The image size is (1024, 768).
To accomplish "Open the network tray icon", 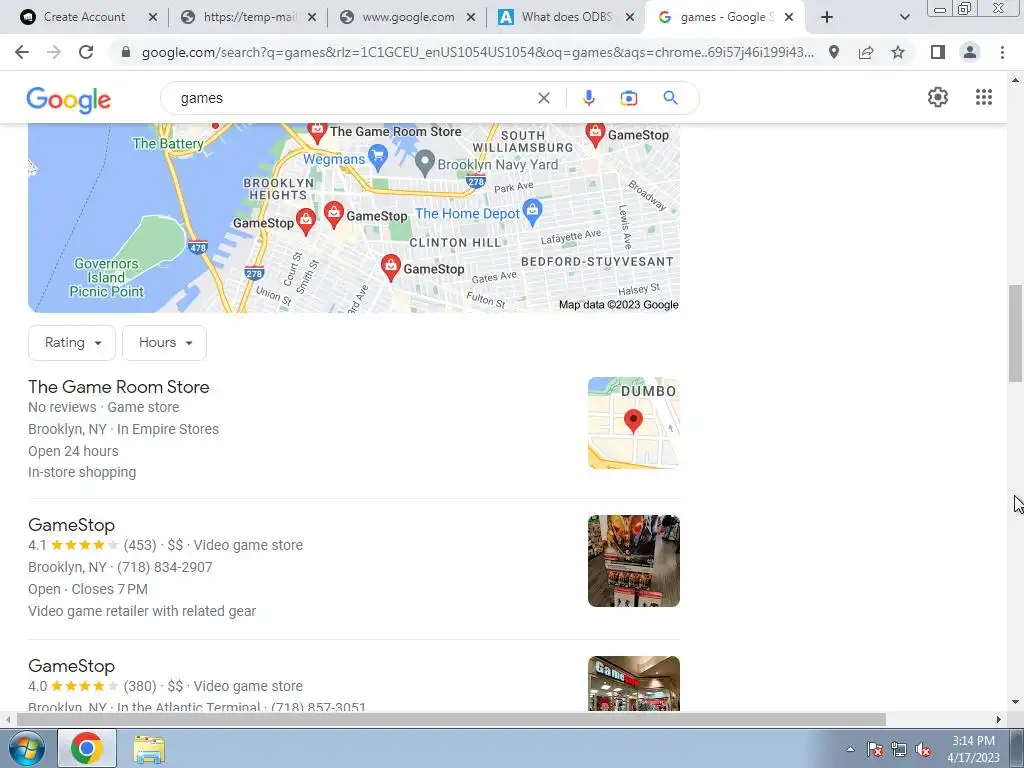I will [x=899, y=750].
